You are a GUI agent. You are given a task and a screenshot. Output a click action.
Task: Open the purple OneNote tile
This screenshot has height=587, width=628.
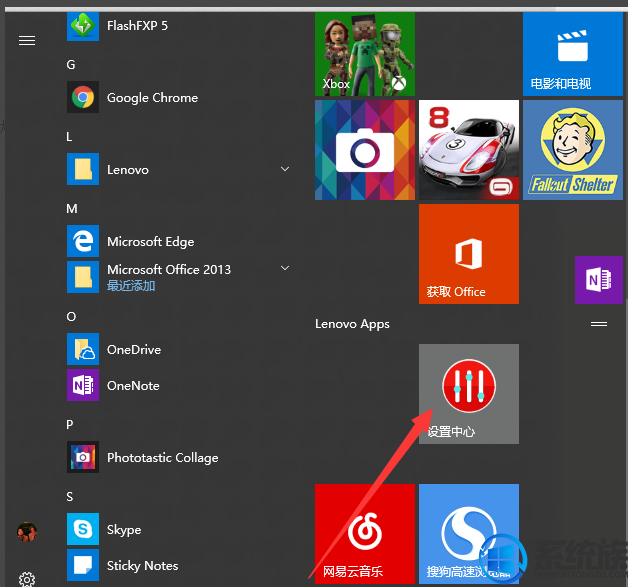(599, 280)
